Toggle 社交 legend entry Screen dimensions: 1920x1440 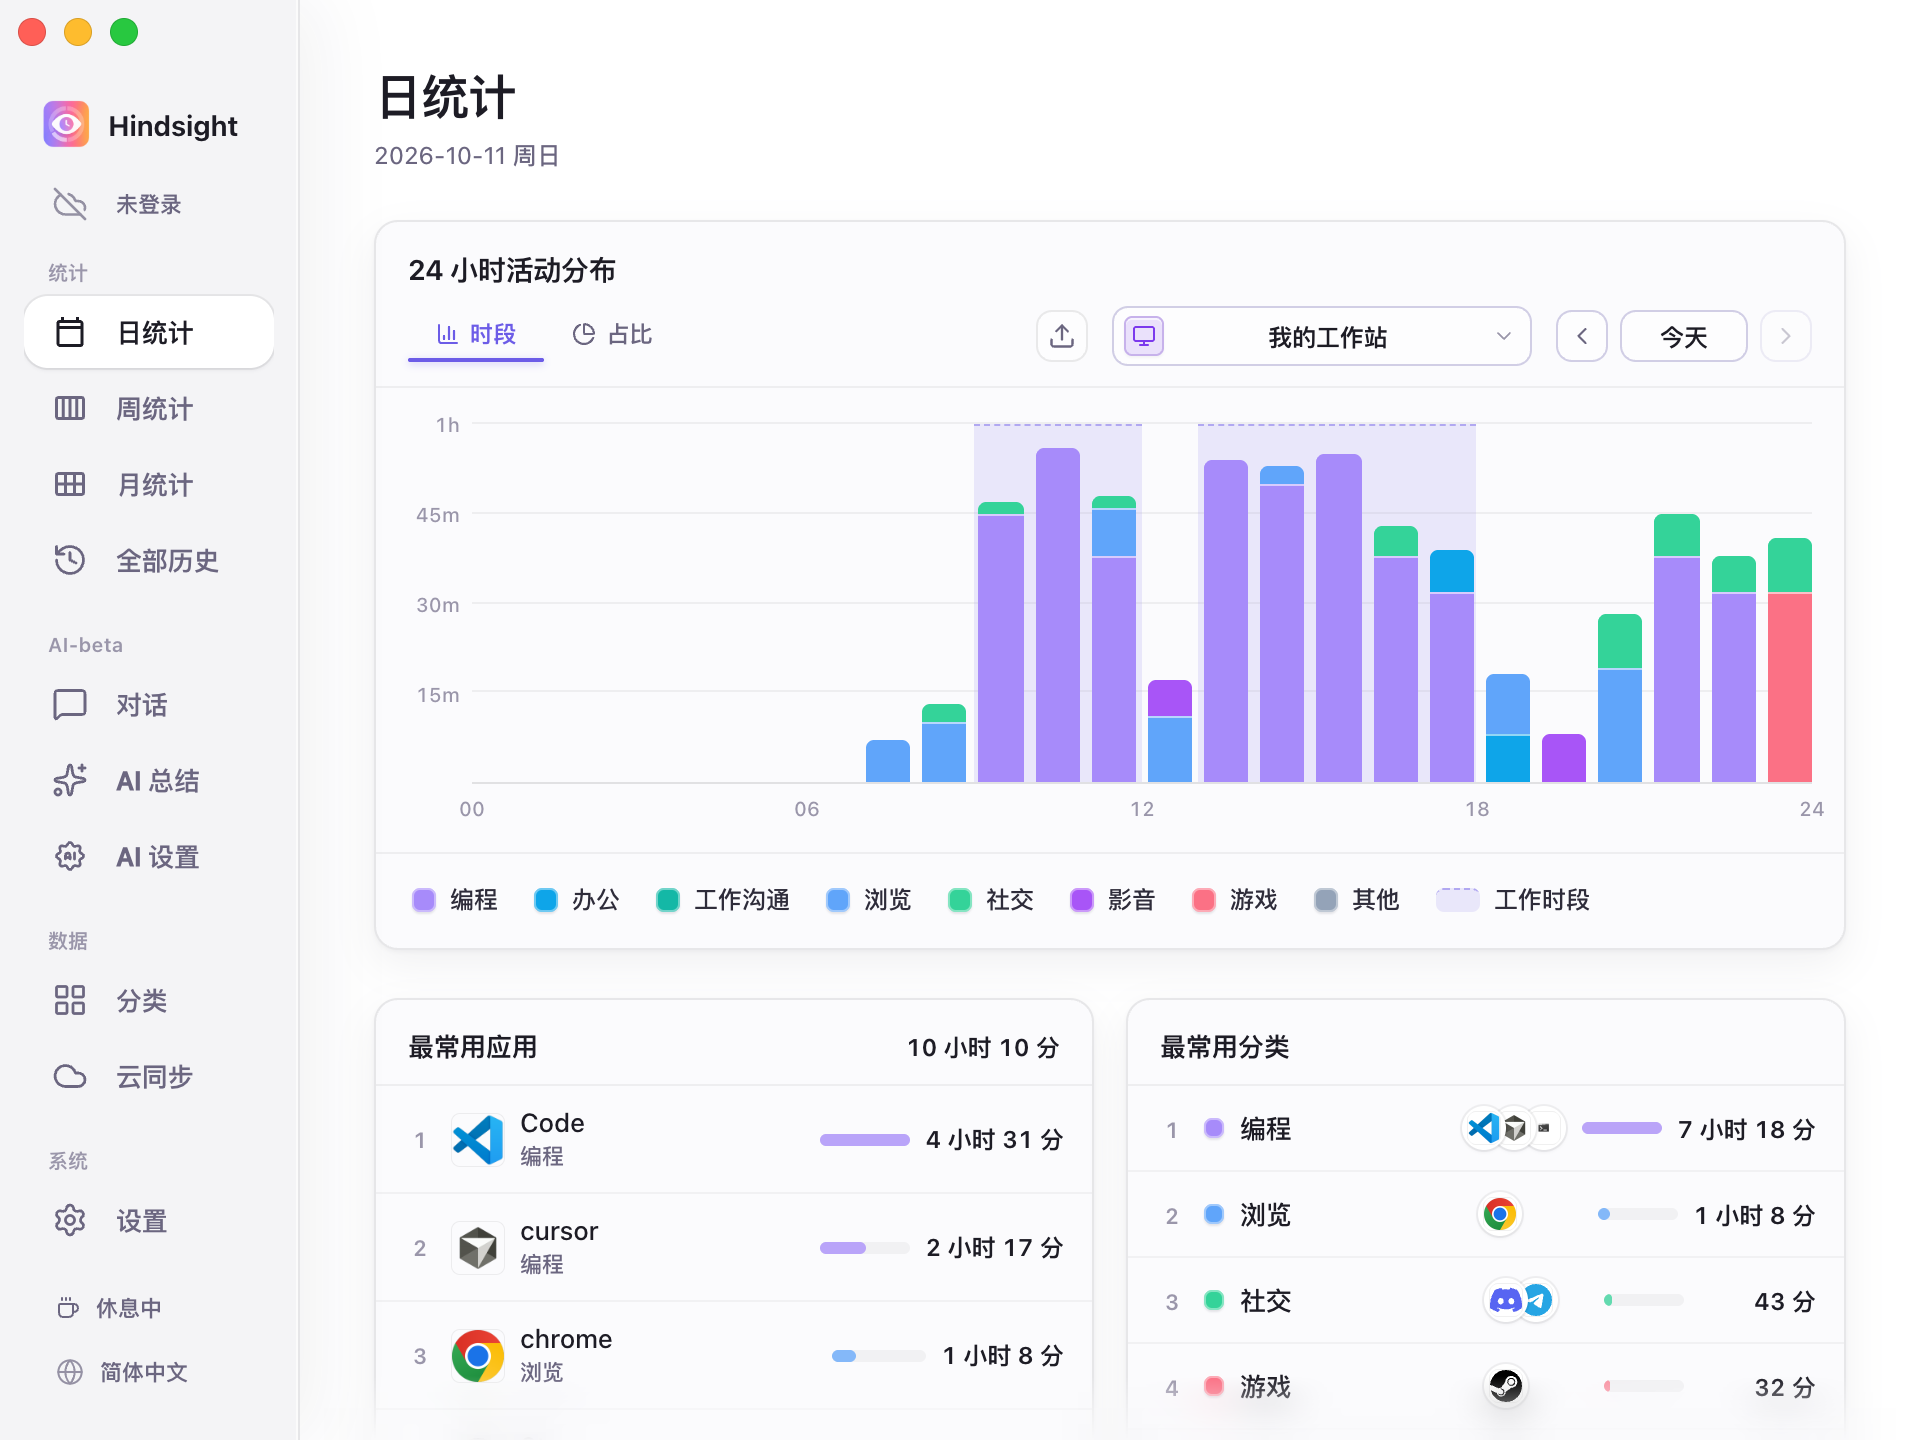(x=991, y=900)
